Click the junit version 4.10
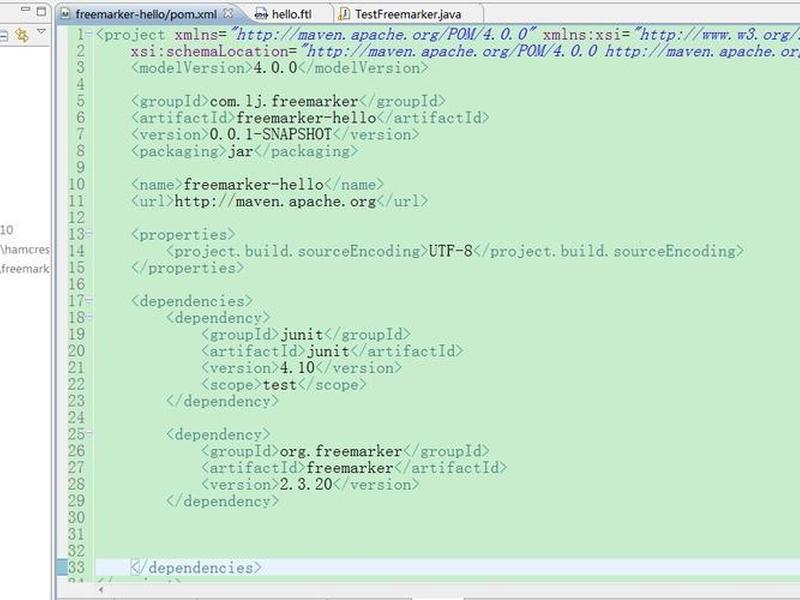The image size is (800, 600). (x=297, y=368)
